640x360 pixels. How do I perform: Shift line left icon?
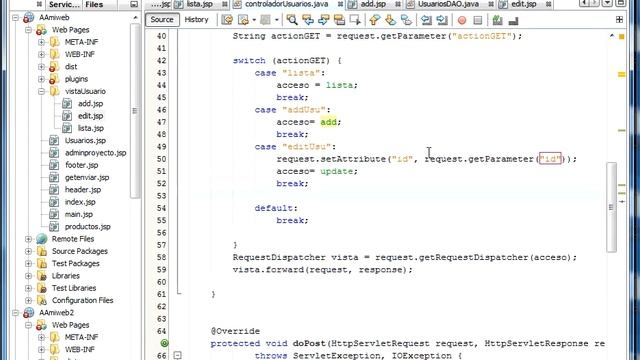point(426,20)
